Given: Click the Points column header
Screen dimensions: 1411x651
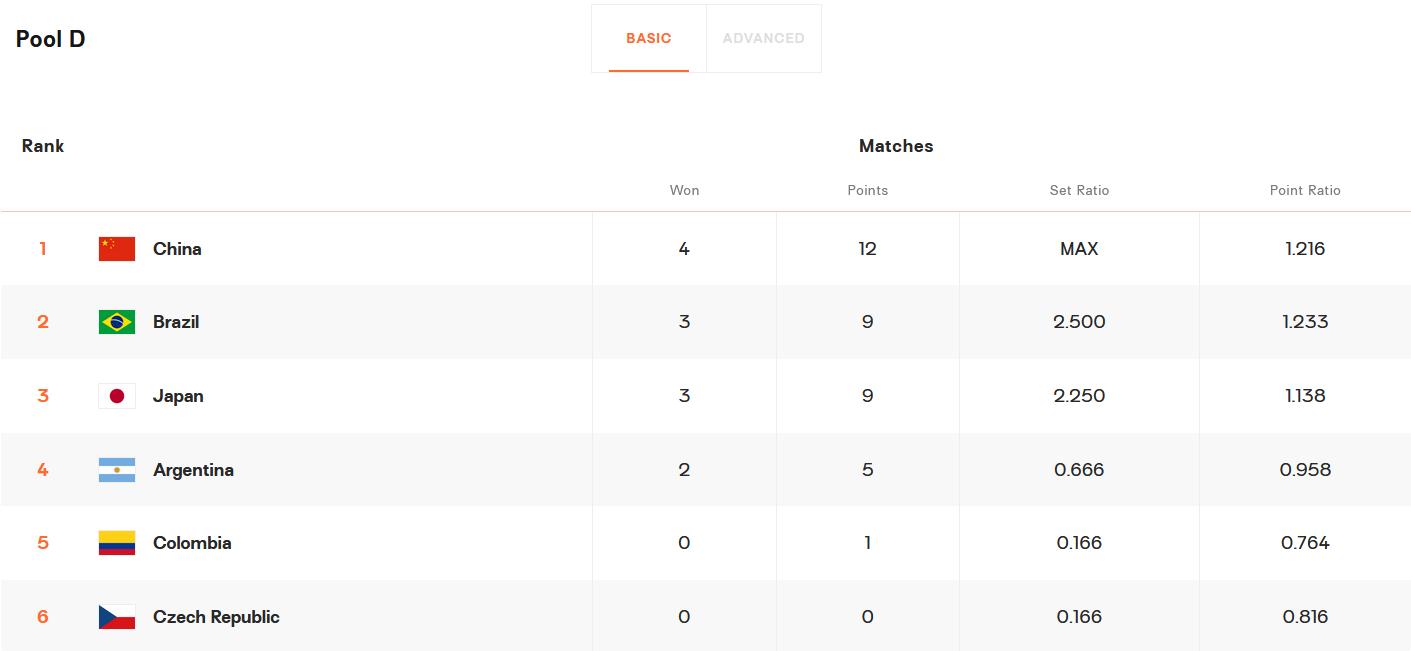Looking at the screenshot, I should pyautogui.click(x=867, y=190).
